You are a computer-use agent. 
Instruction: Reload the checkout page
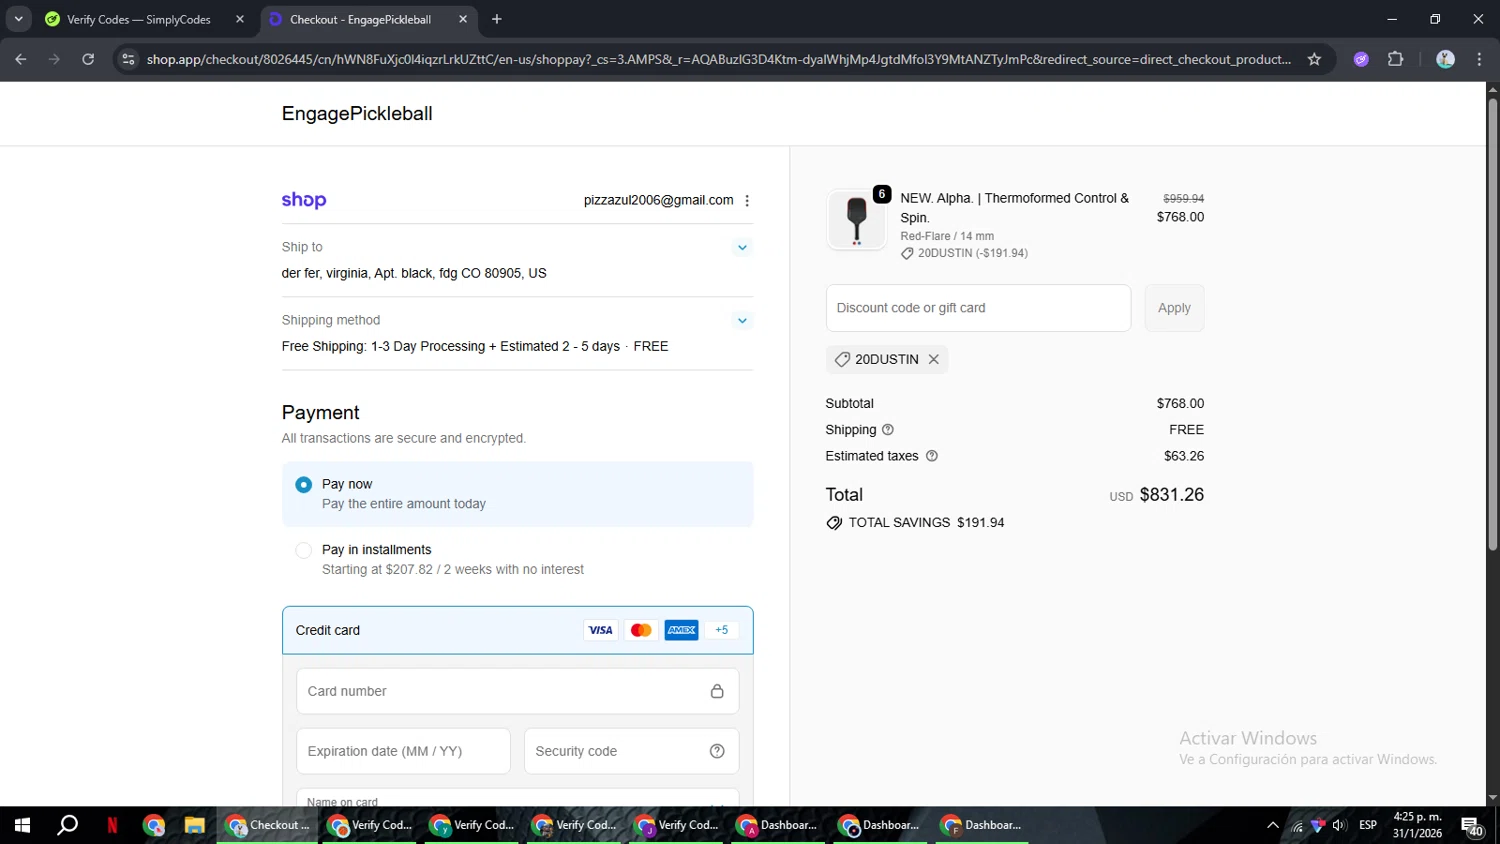[88, 59]
